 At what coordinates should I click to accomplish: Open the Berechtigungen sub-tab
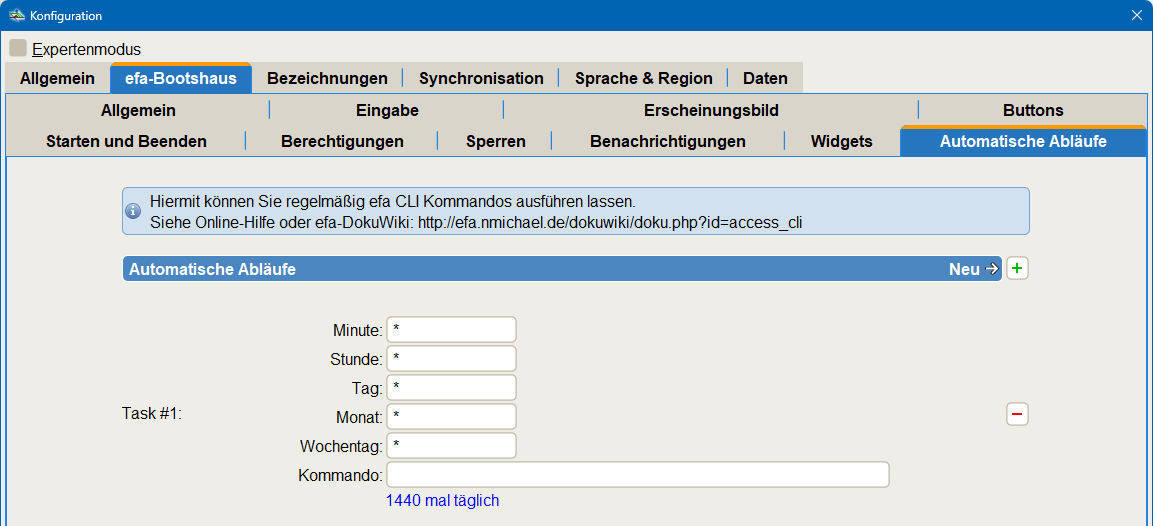pos(342,141)
